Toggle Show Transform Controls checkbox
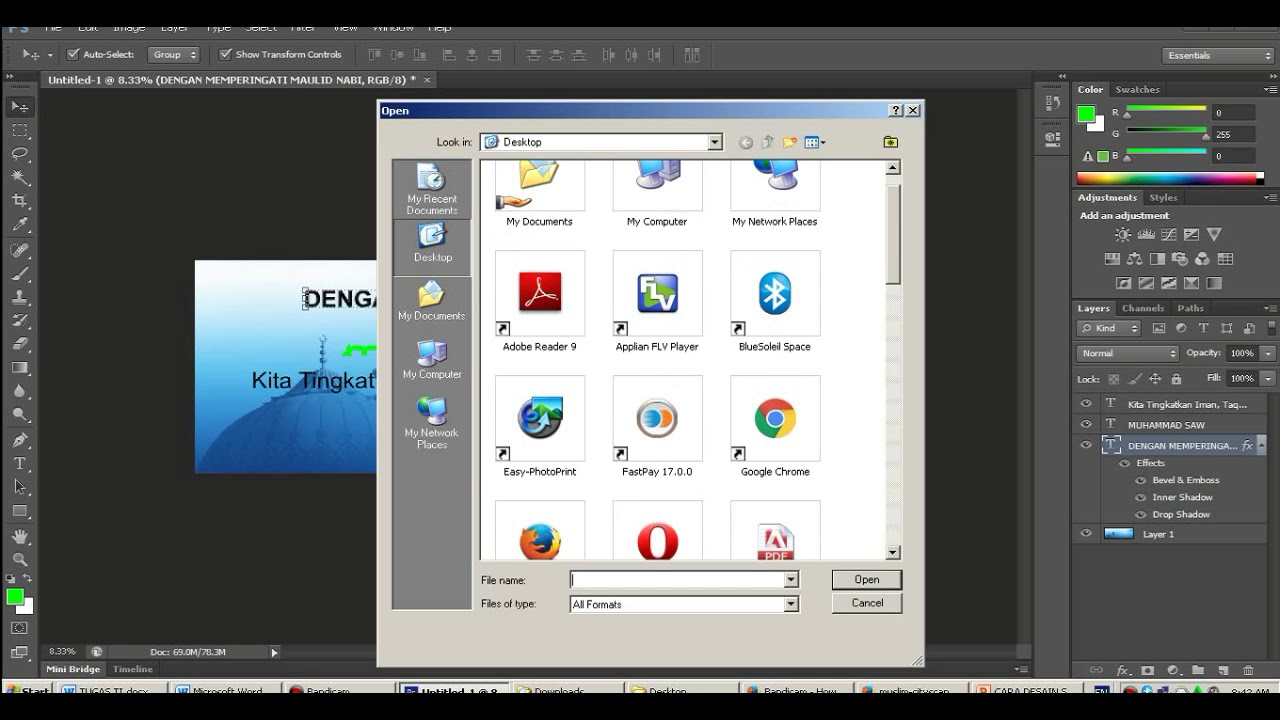This screenshot has height=720, width=1280. point(225,55)
